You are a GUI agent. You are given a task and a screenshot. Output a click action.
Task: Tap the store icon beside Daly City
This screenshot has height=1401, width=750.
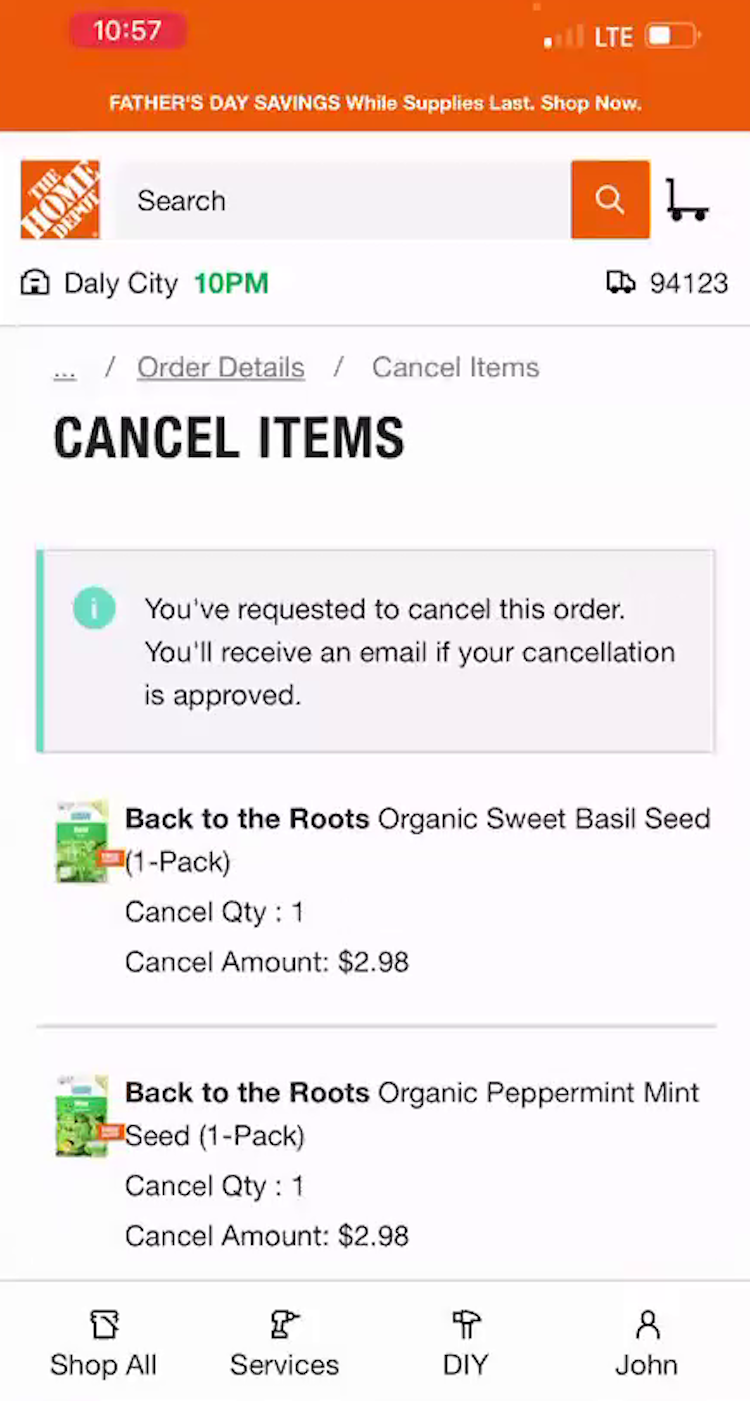(x=35, y=284)
